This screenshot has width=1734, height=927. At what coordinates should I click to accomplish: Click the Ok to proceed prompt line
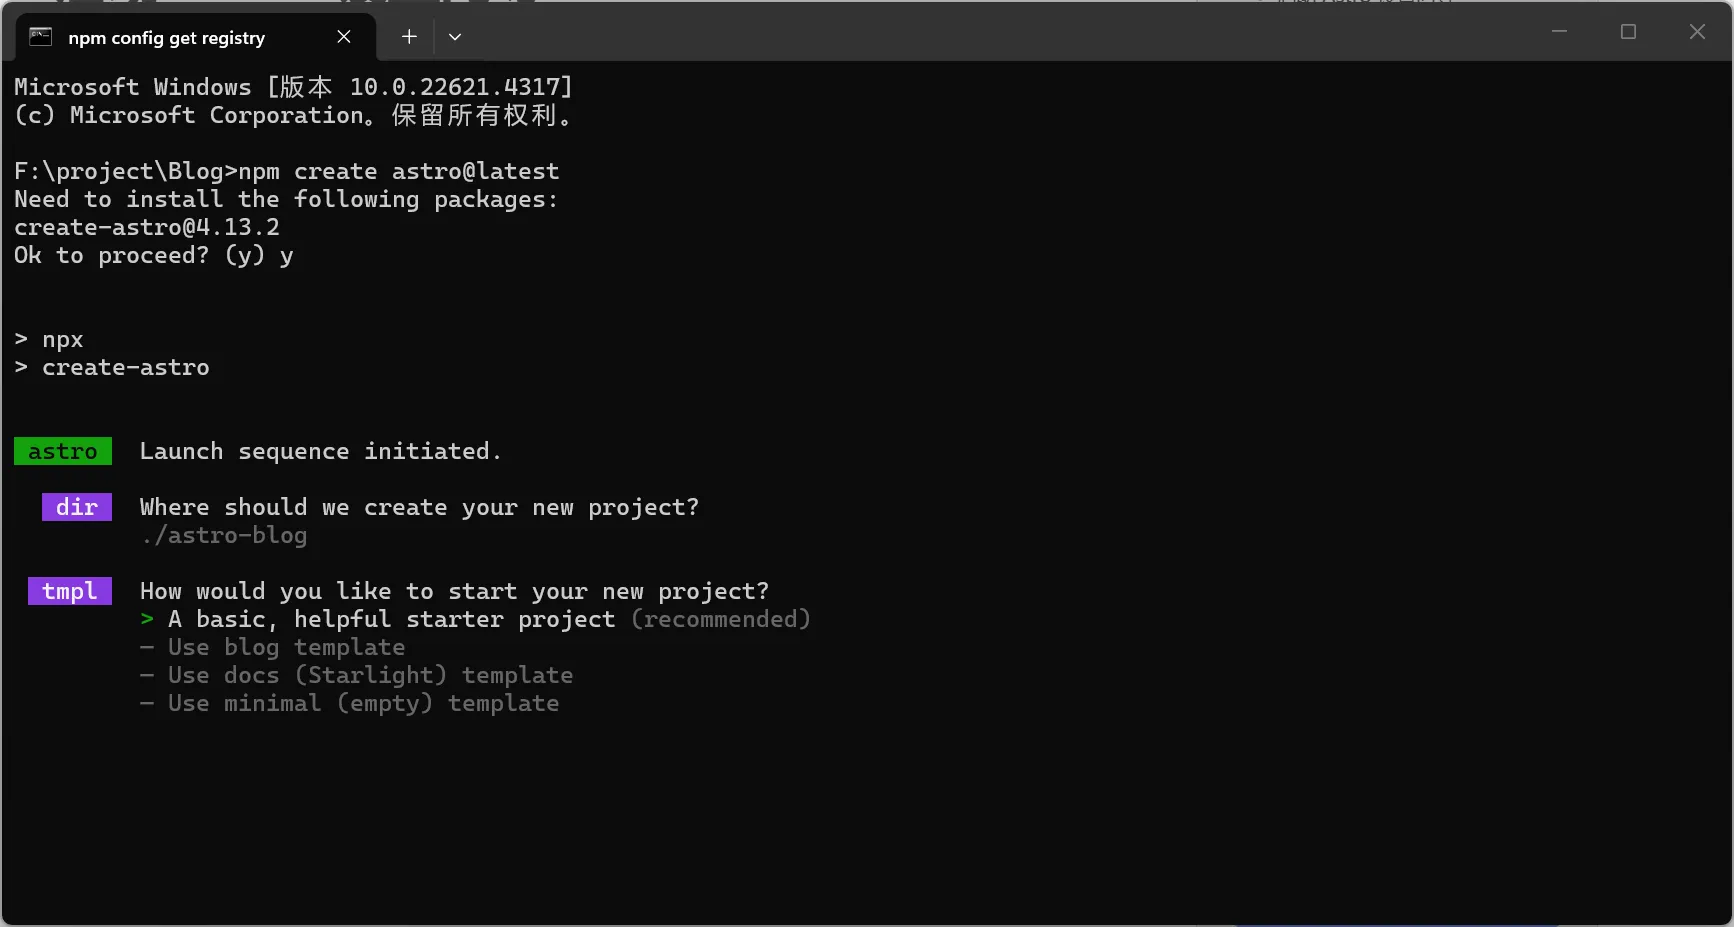[153, 256]
